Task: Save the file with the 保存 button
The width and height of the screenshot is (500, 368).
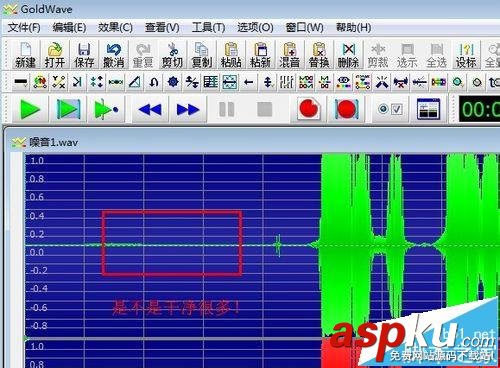Action: coord(84,55)
